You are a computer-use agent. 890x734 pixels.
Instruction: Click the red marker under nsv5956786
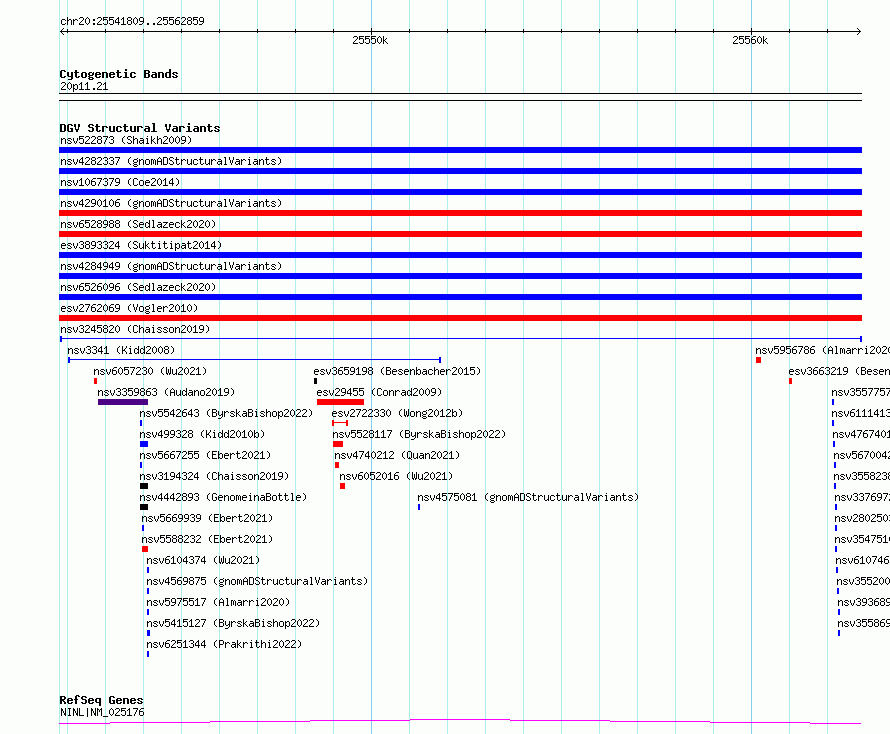758,360
